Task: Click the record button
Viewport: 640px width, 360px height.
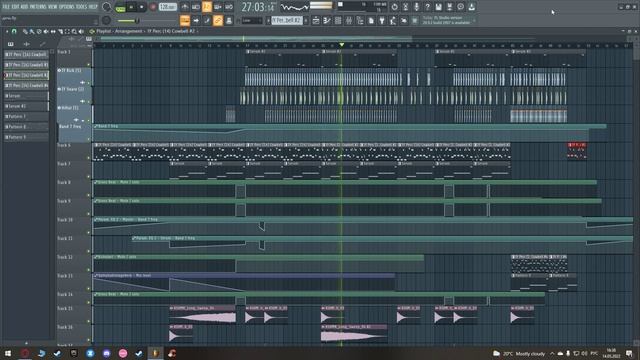Action: (153, 7)
